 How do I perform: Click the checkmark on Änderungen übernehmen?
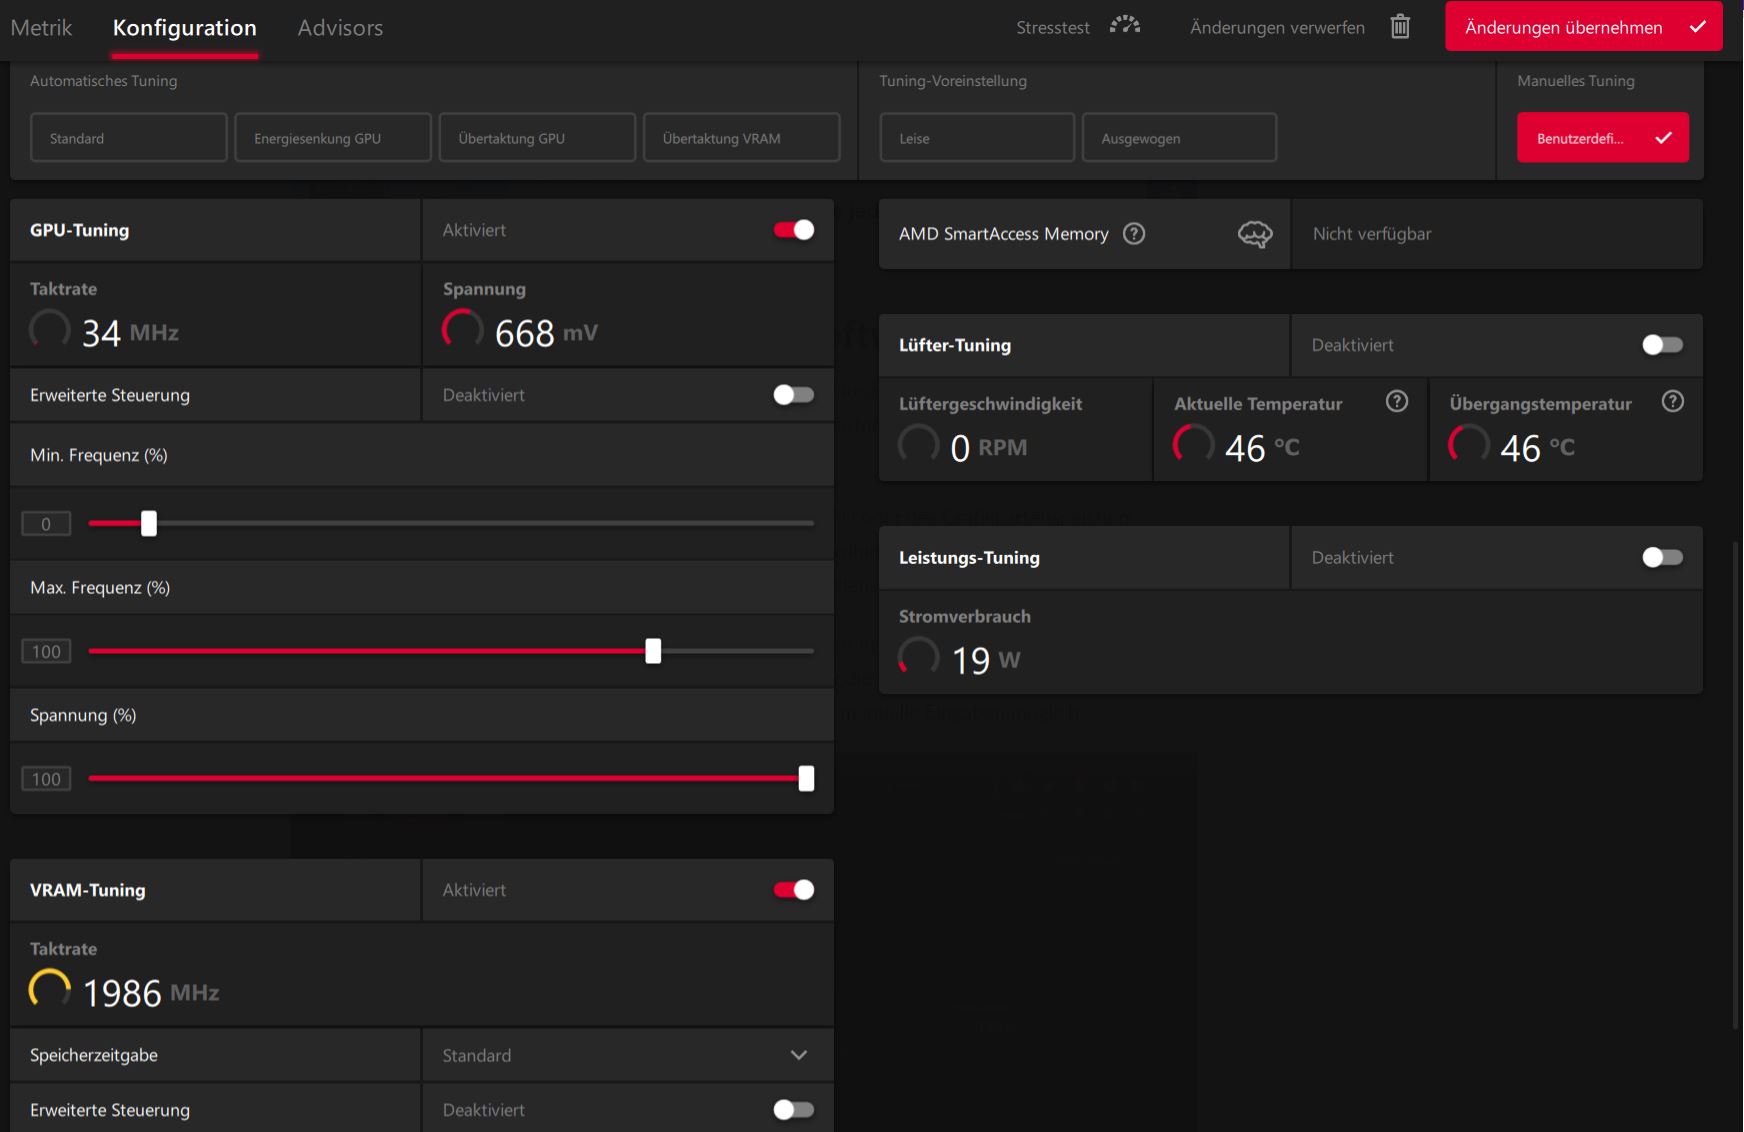coord(1698,27)
